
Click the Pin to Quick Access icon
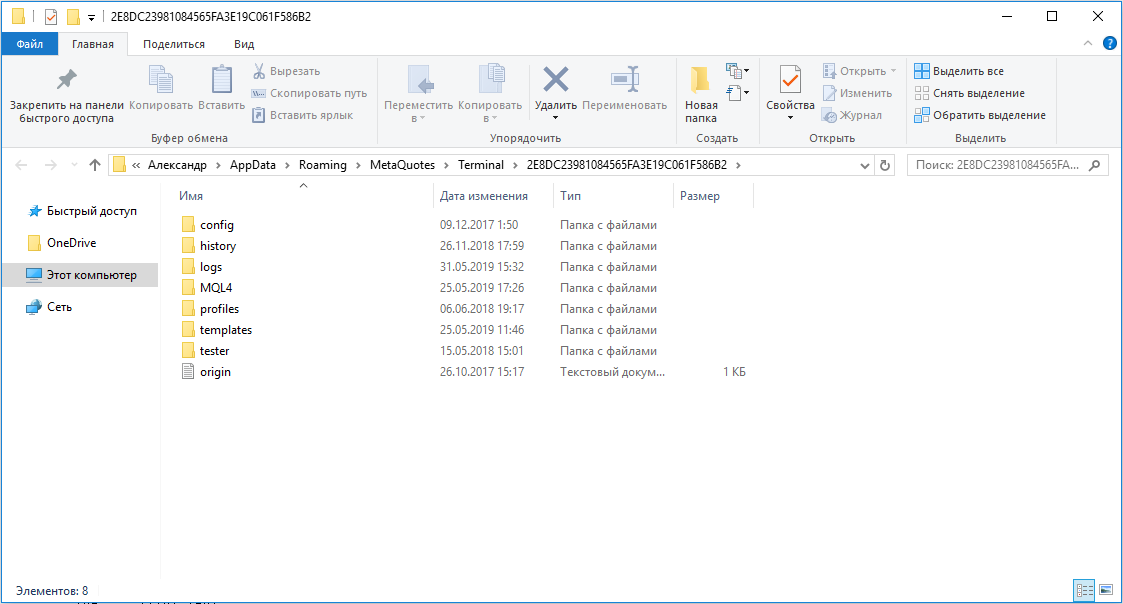[66, 80]
